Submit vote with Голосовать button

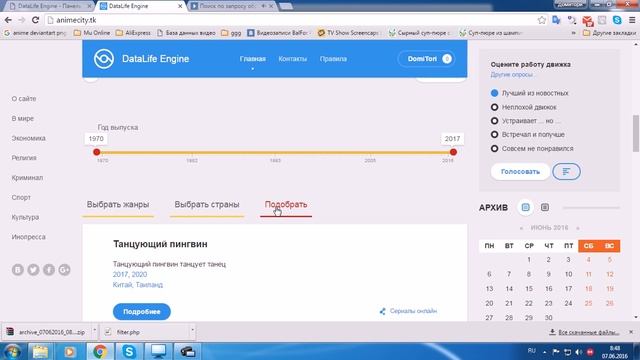tap(520, 171)
